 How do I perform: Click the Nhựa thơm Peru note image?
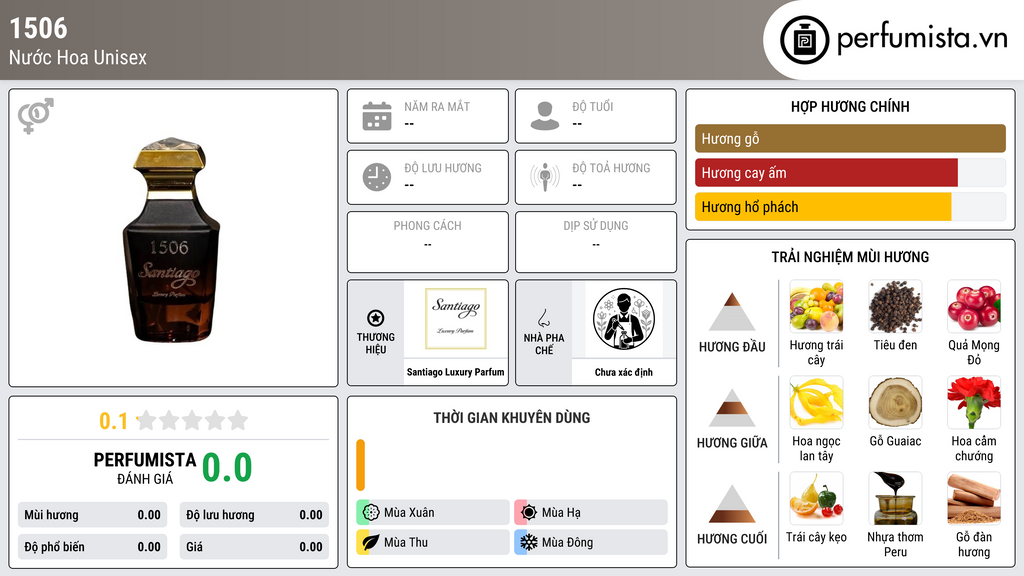[895, 498]
